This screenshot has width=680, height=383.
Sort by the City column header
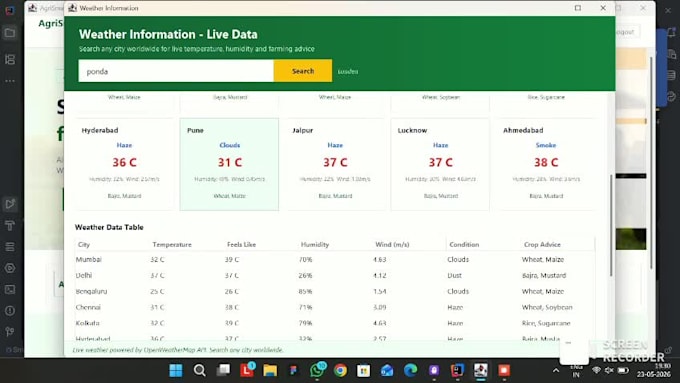pyautogui.click(x=112, y=244)
